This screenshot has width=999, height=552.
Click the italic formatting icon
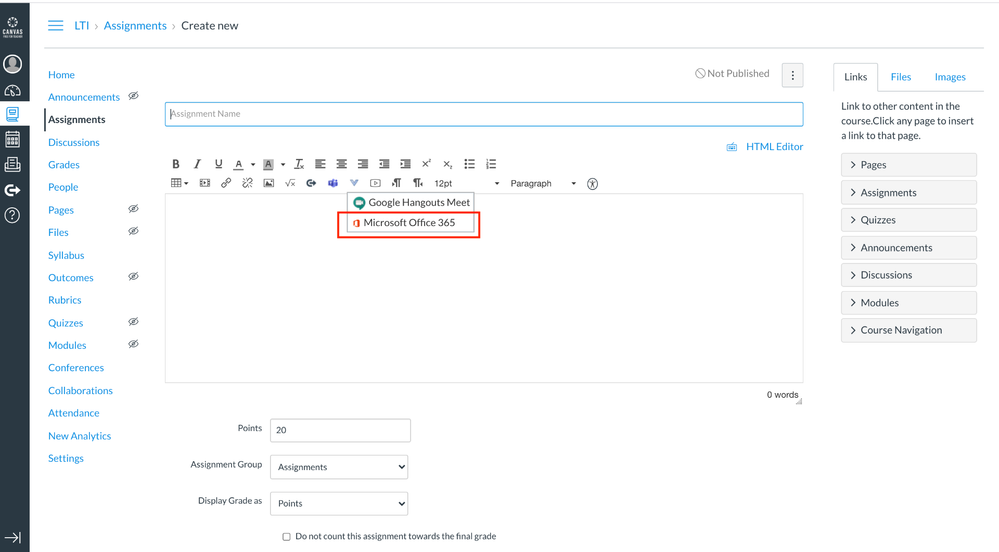pos(197,164)
